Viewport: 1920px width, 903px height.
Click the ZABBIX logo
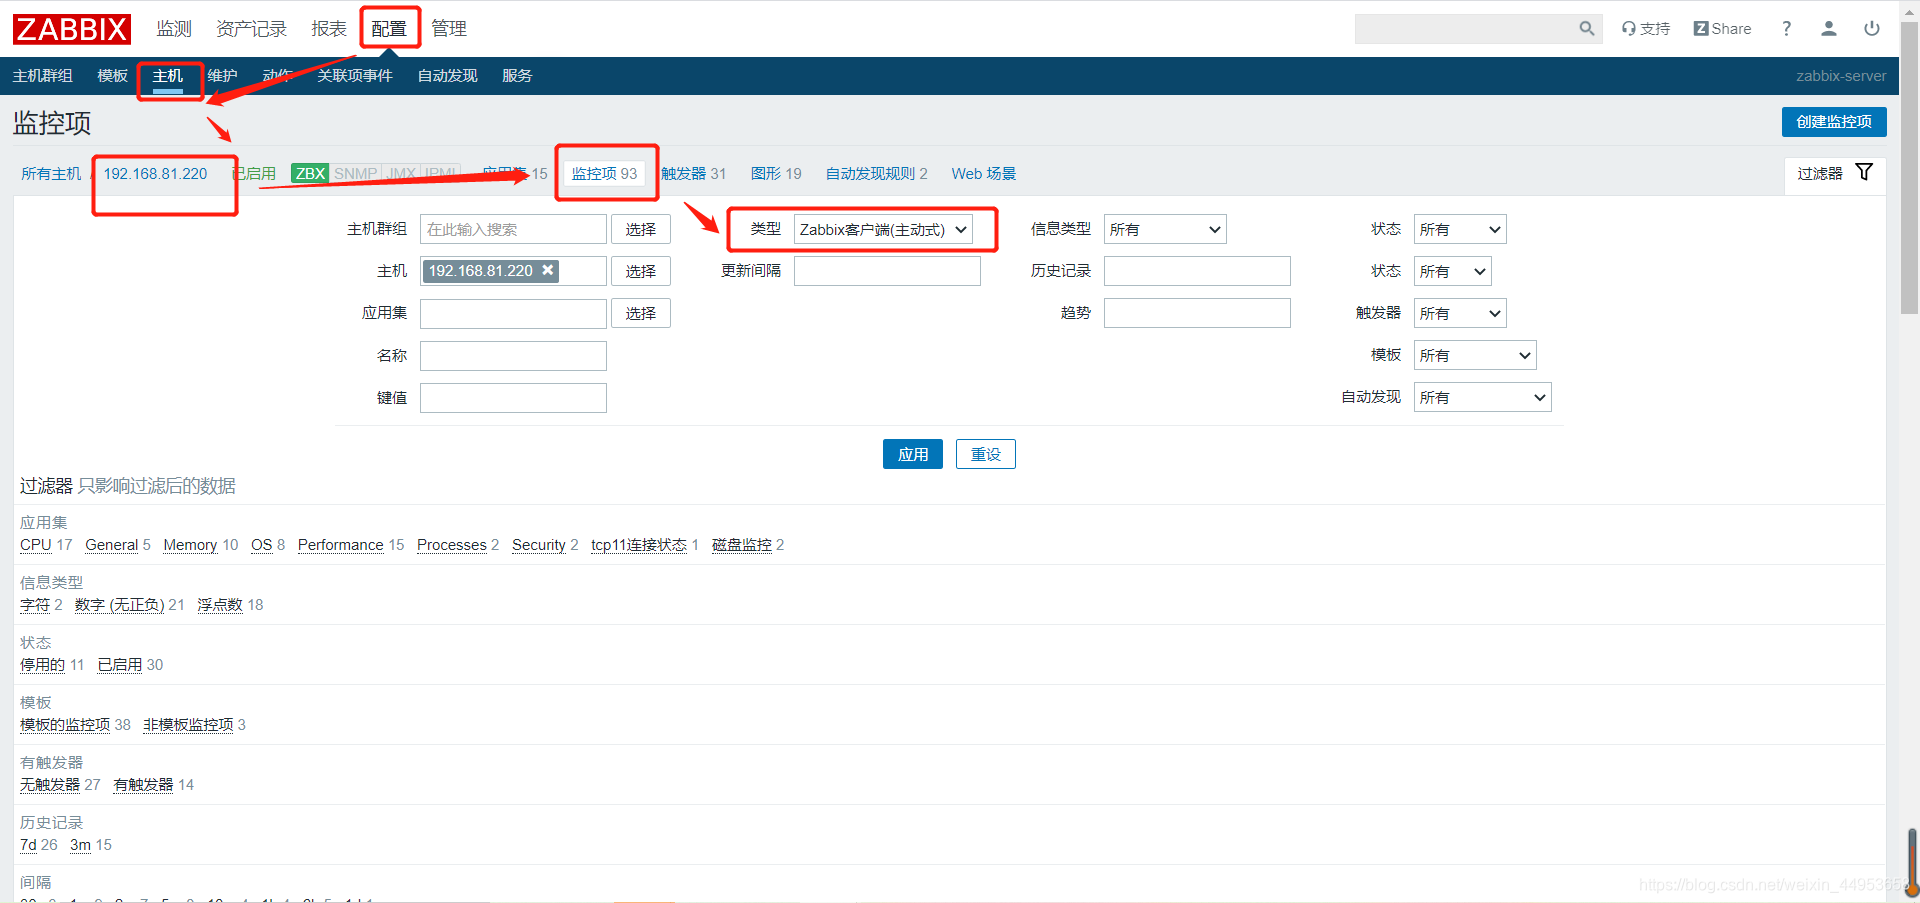71,29
